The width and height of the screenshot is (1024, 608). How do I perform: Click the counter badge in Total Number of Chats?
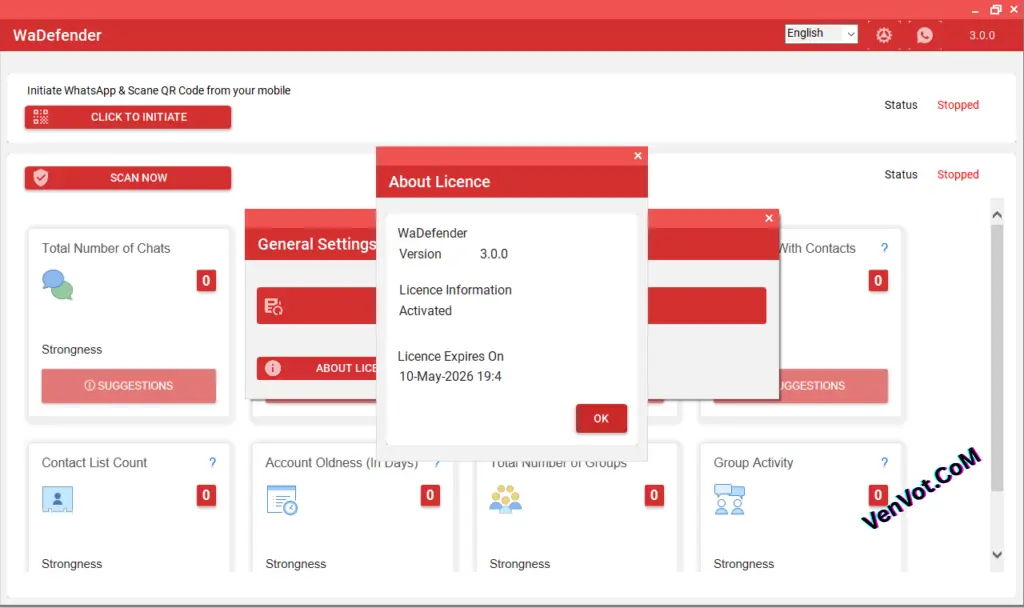tap(206, 281)
